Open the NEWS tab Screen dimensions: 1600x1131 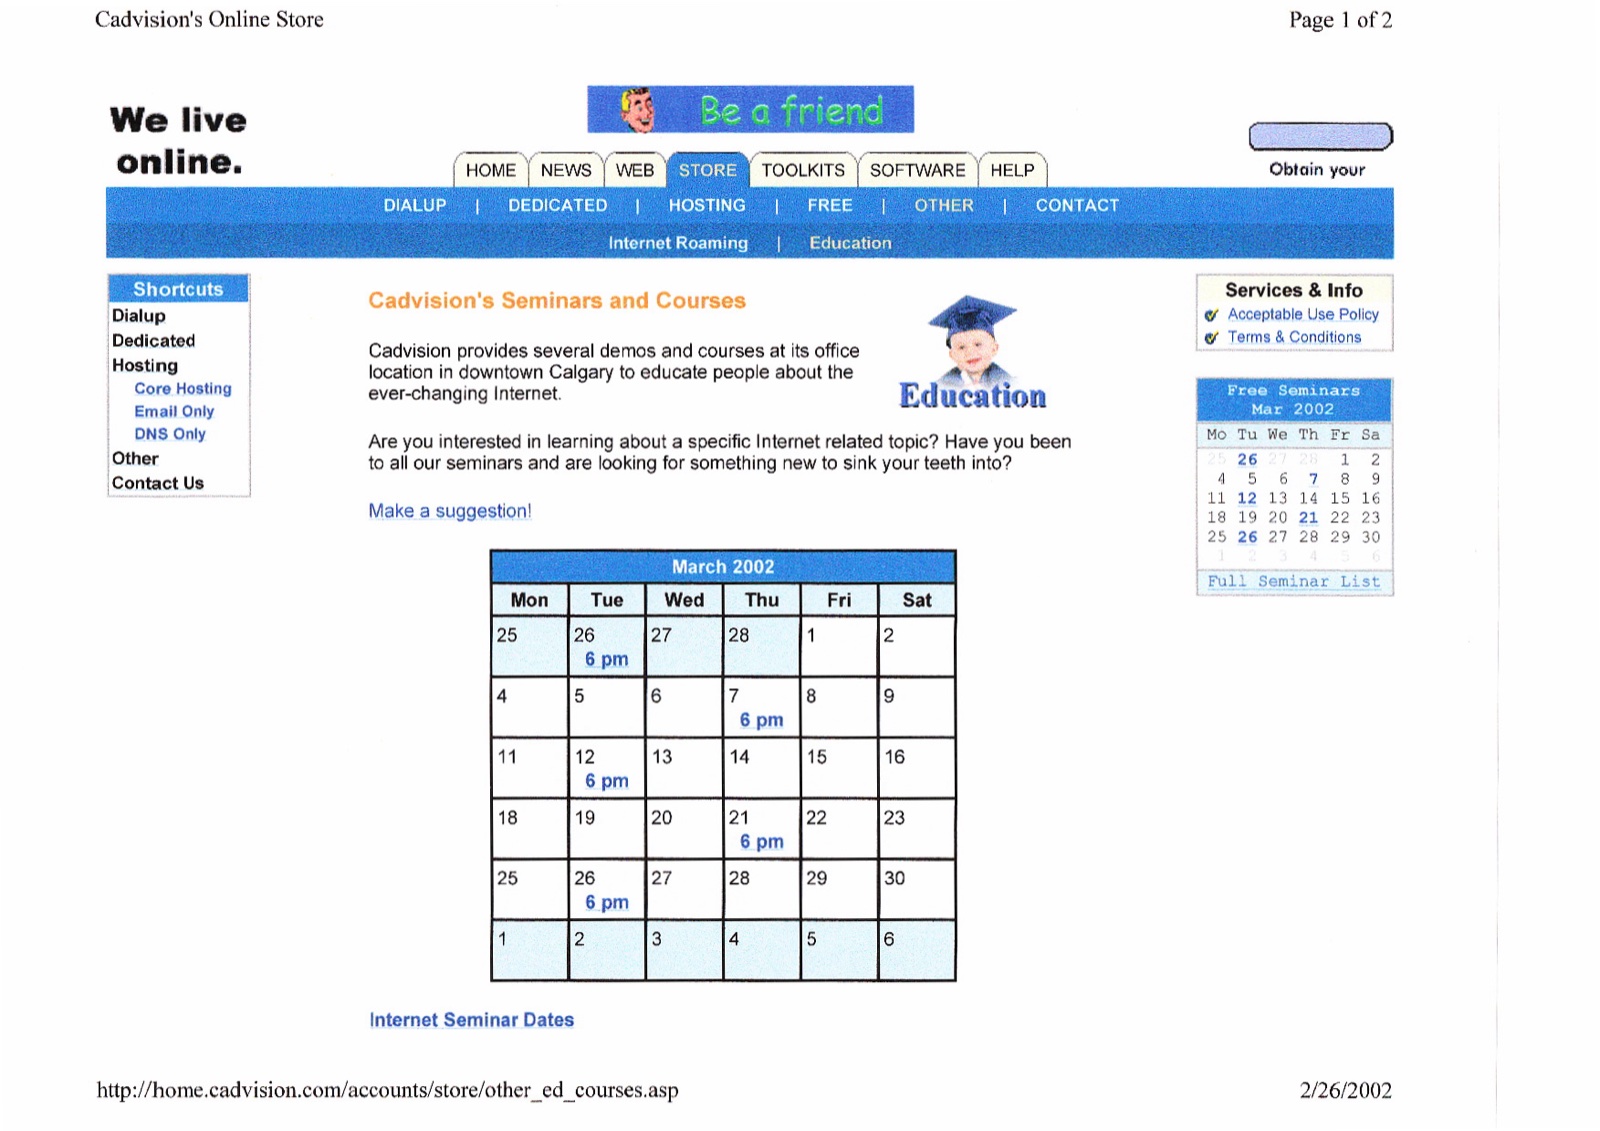566,170
